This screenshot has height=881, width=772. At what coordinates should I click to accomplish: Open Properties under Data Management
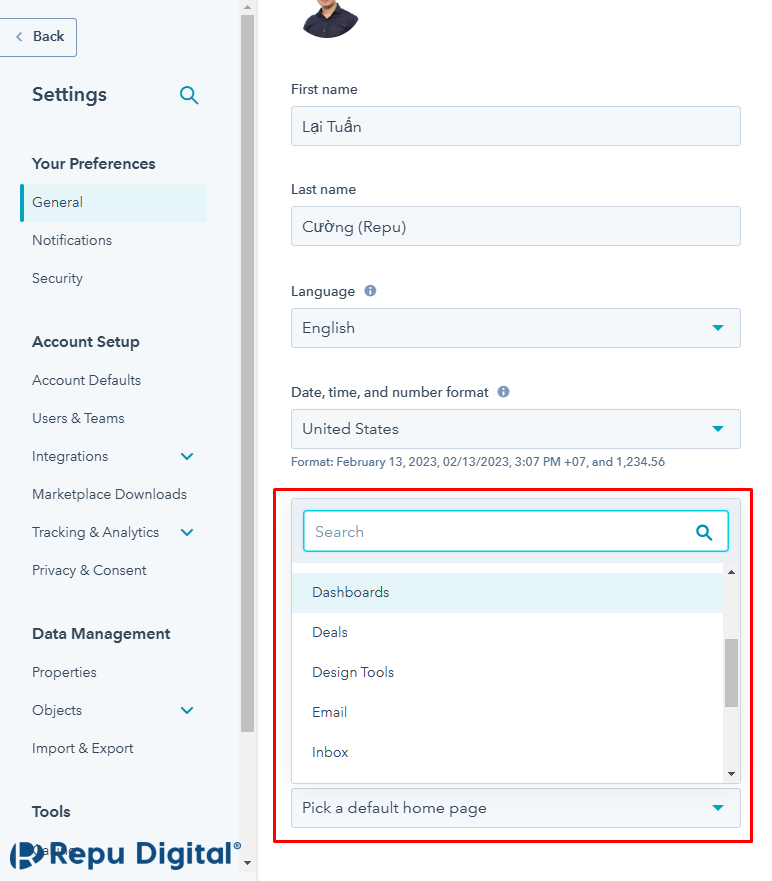pyautogui.click(x=64, y=672)
